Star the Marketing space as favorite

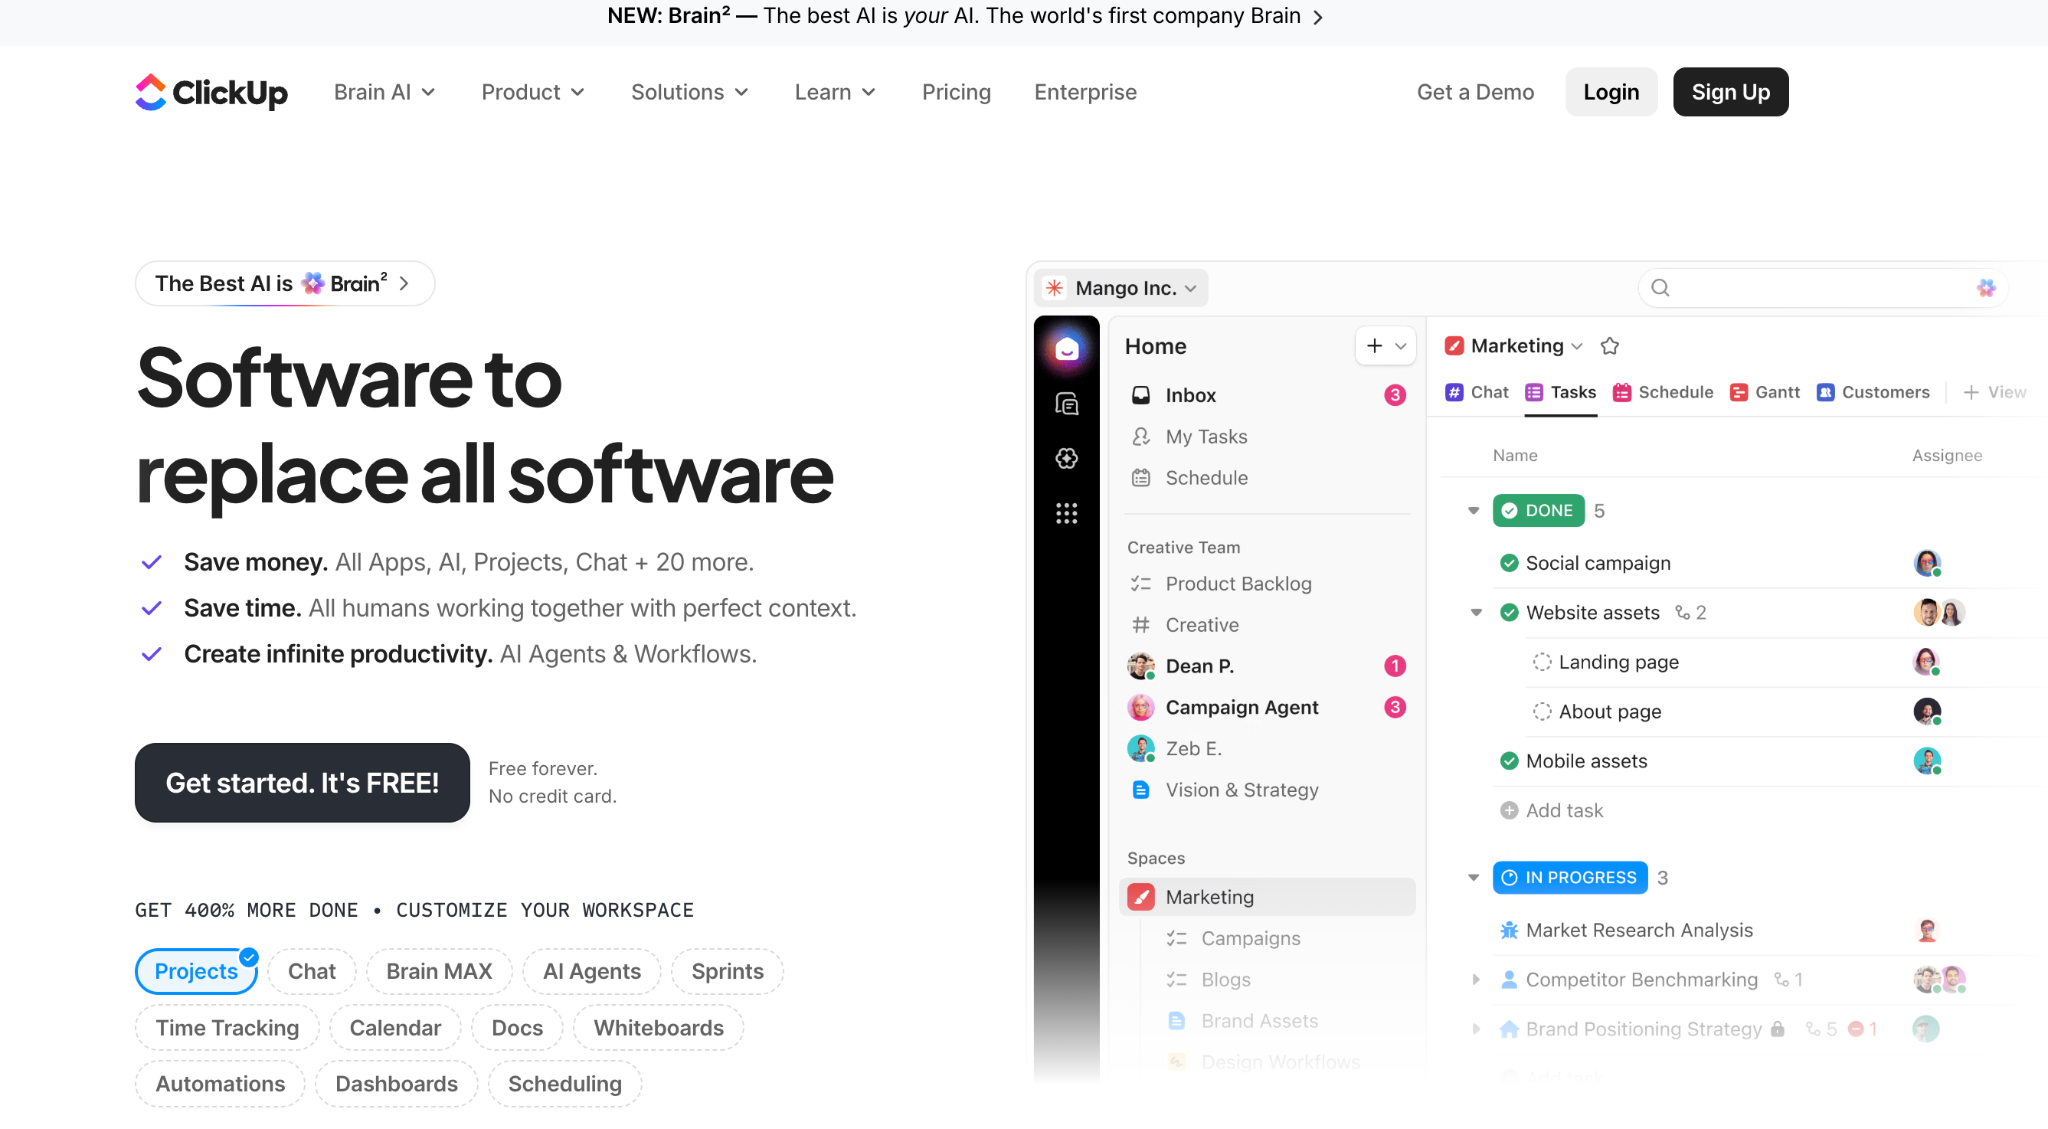(x=1610, y=346)
